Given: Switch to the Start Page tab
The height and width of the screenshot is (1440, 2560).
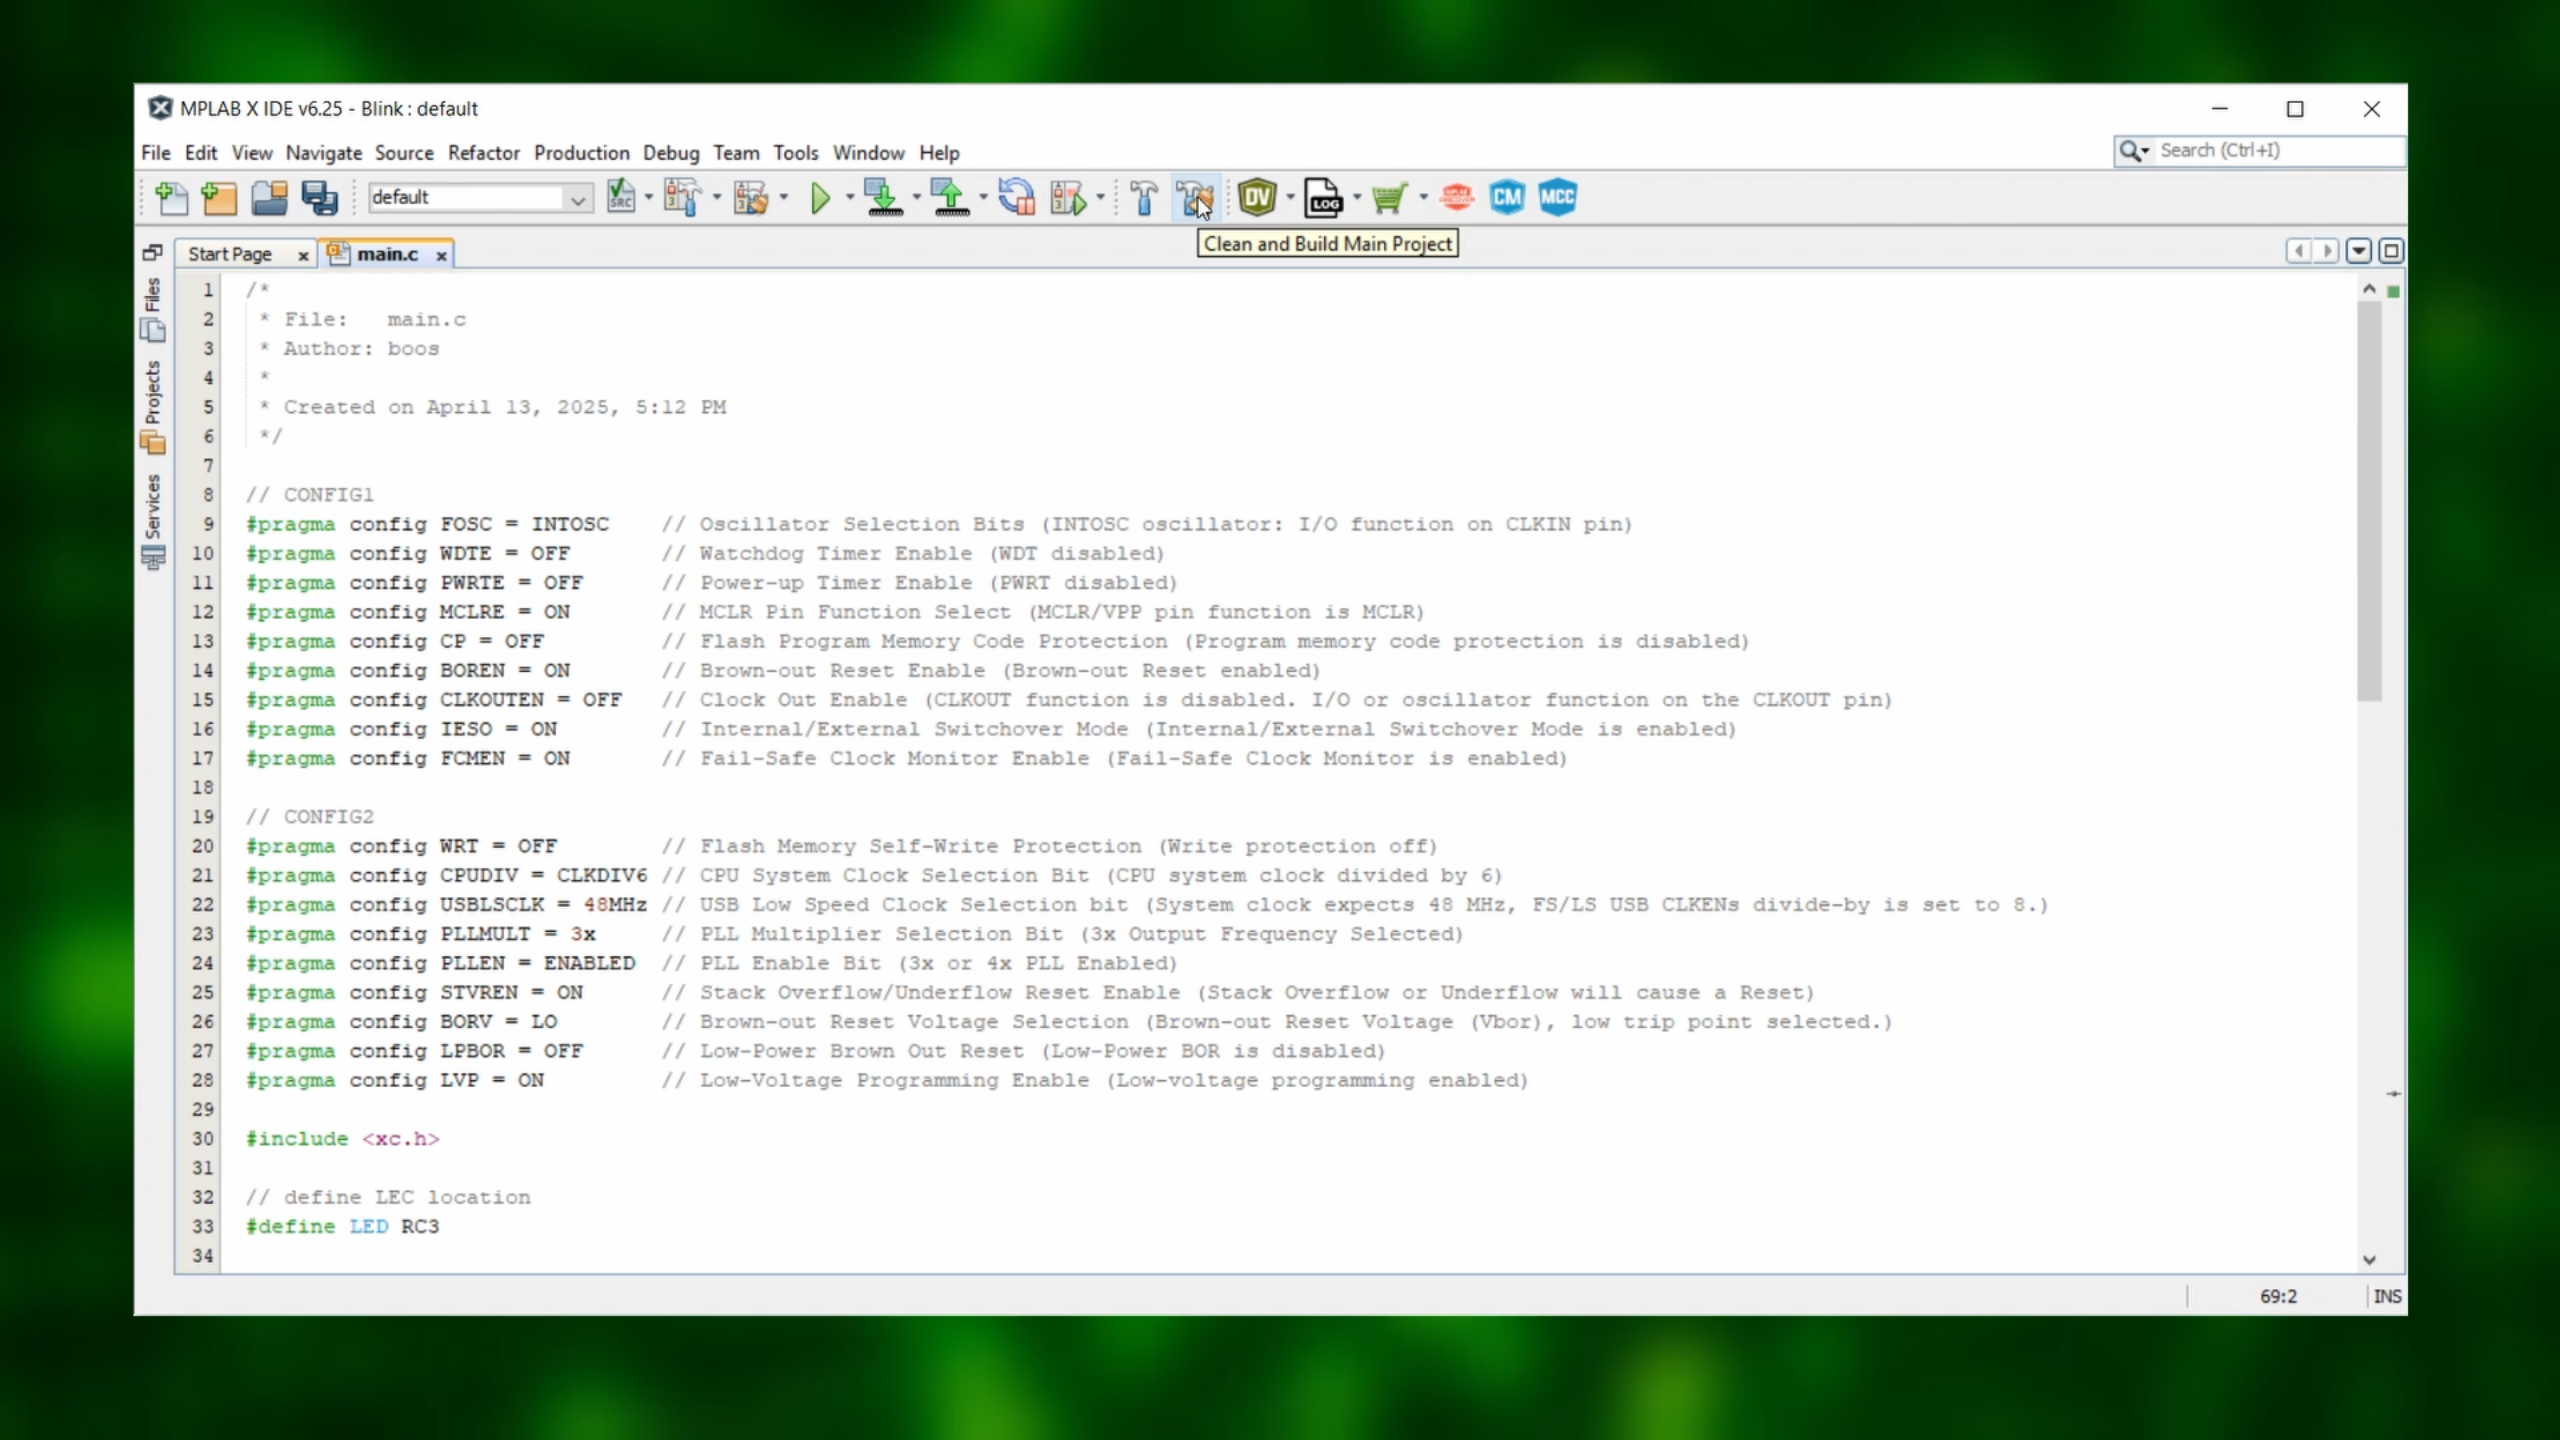Looking at the screenshot, I should point(231,255).
